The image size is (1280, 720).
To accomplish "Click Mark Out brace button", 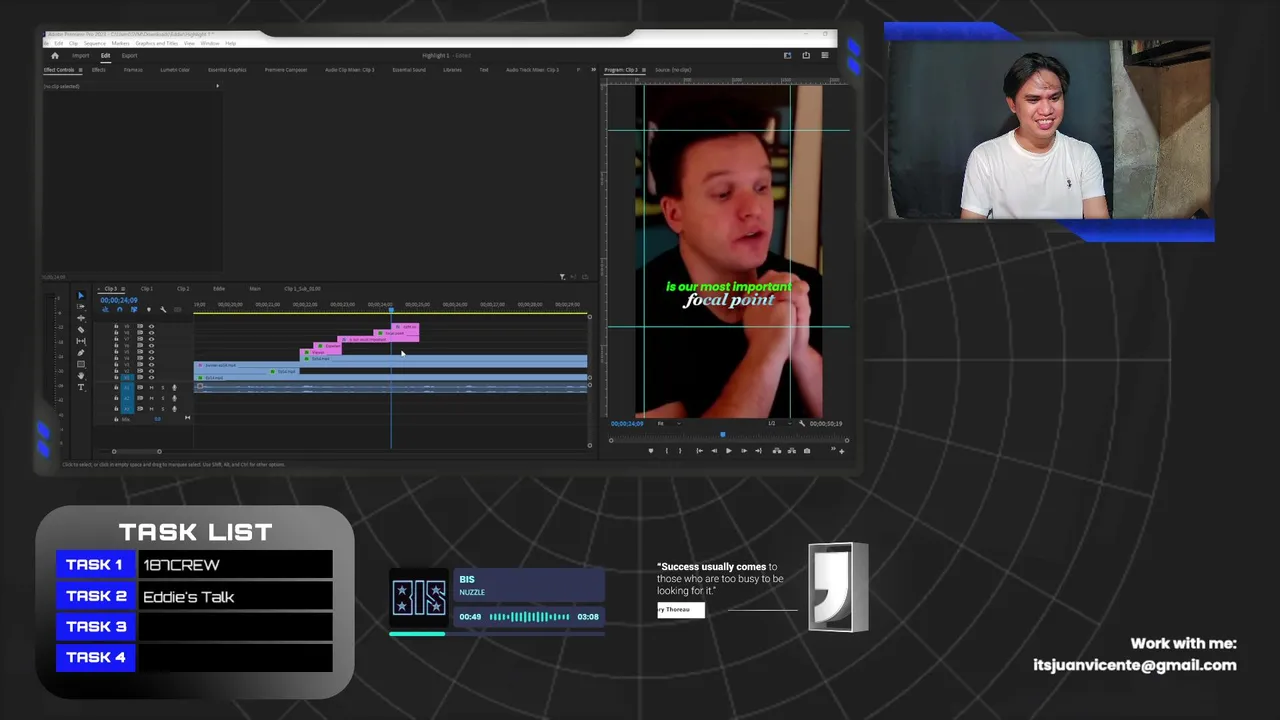I will click(680, 451).
